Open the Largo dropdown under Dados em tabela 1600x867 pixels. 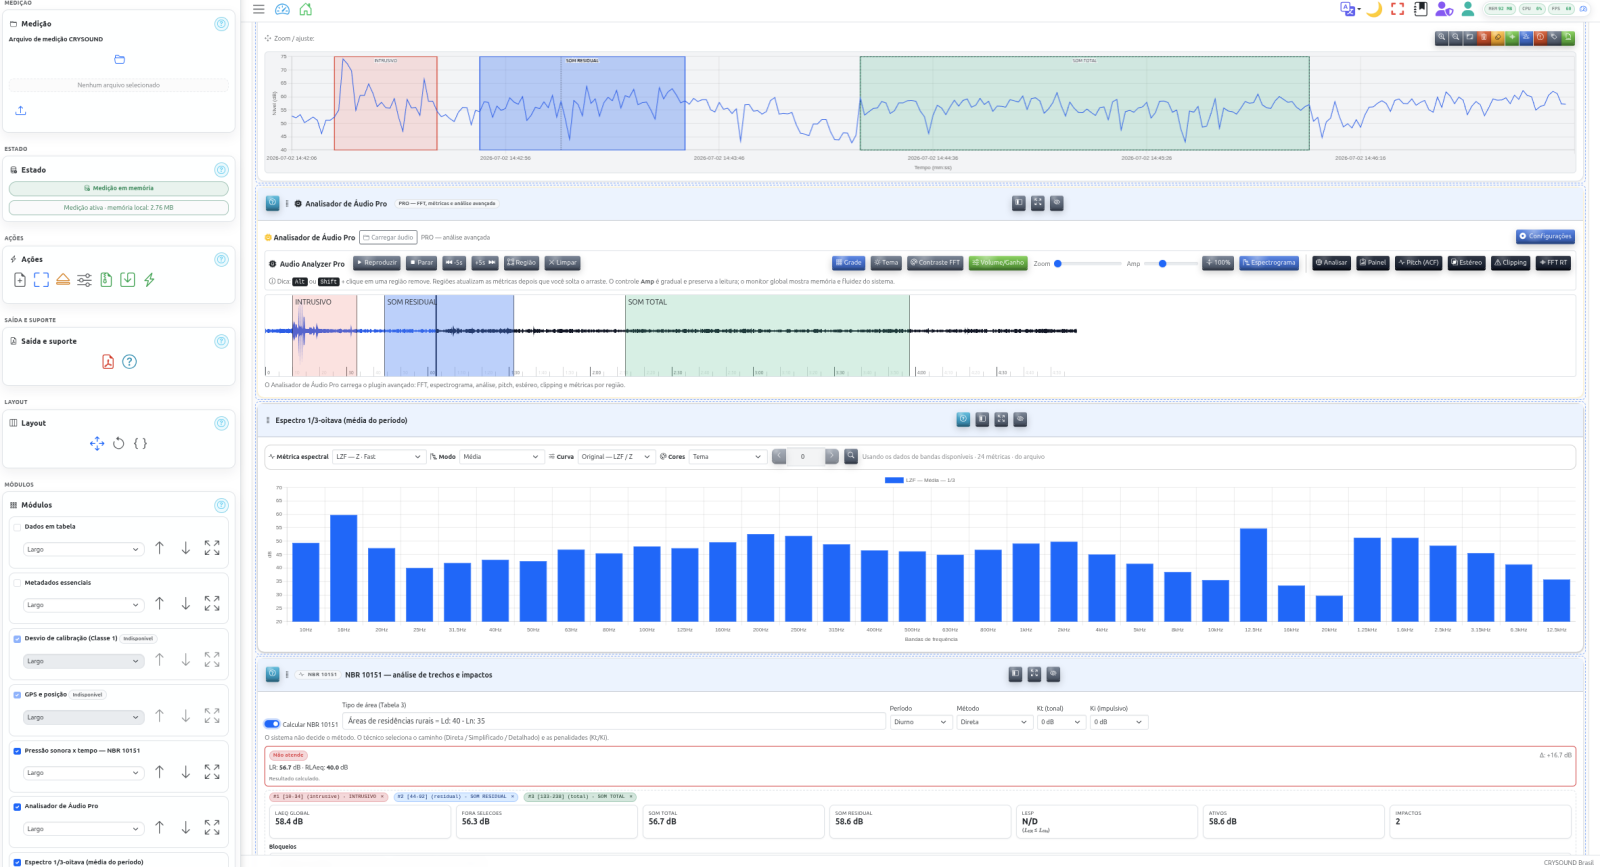click(83, 549)
